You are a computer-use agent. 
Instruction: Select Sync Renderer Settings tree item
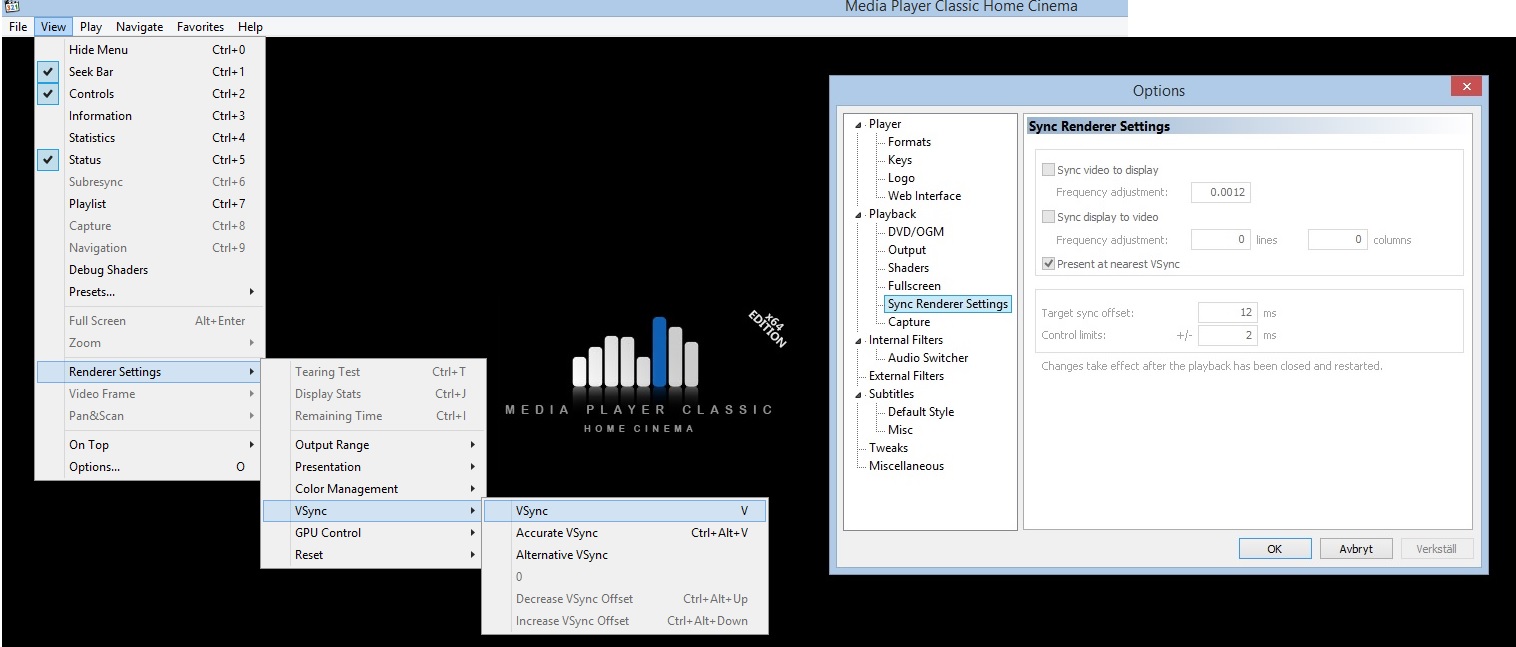948,304
